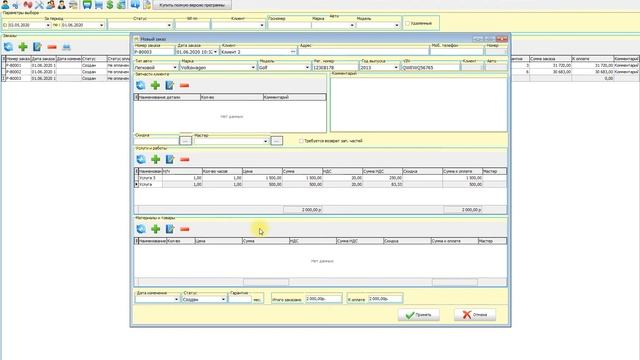
Task: Toggle the 'Удаленные' checkbox in the filter panel
Action: point(407,23)
